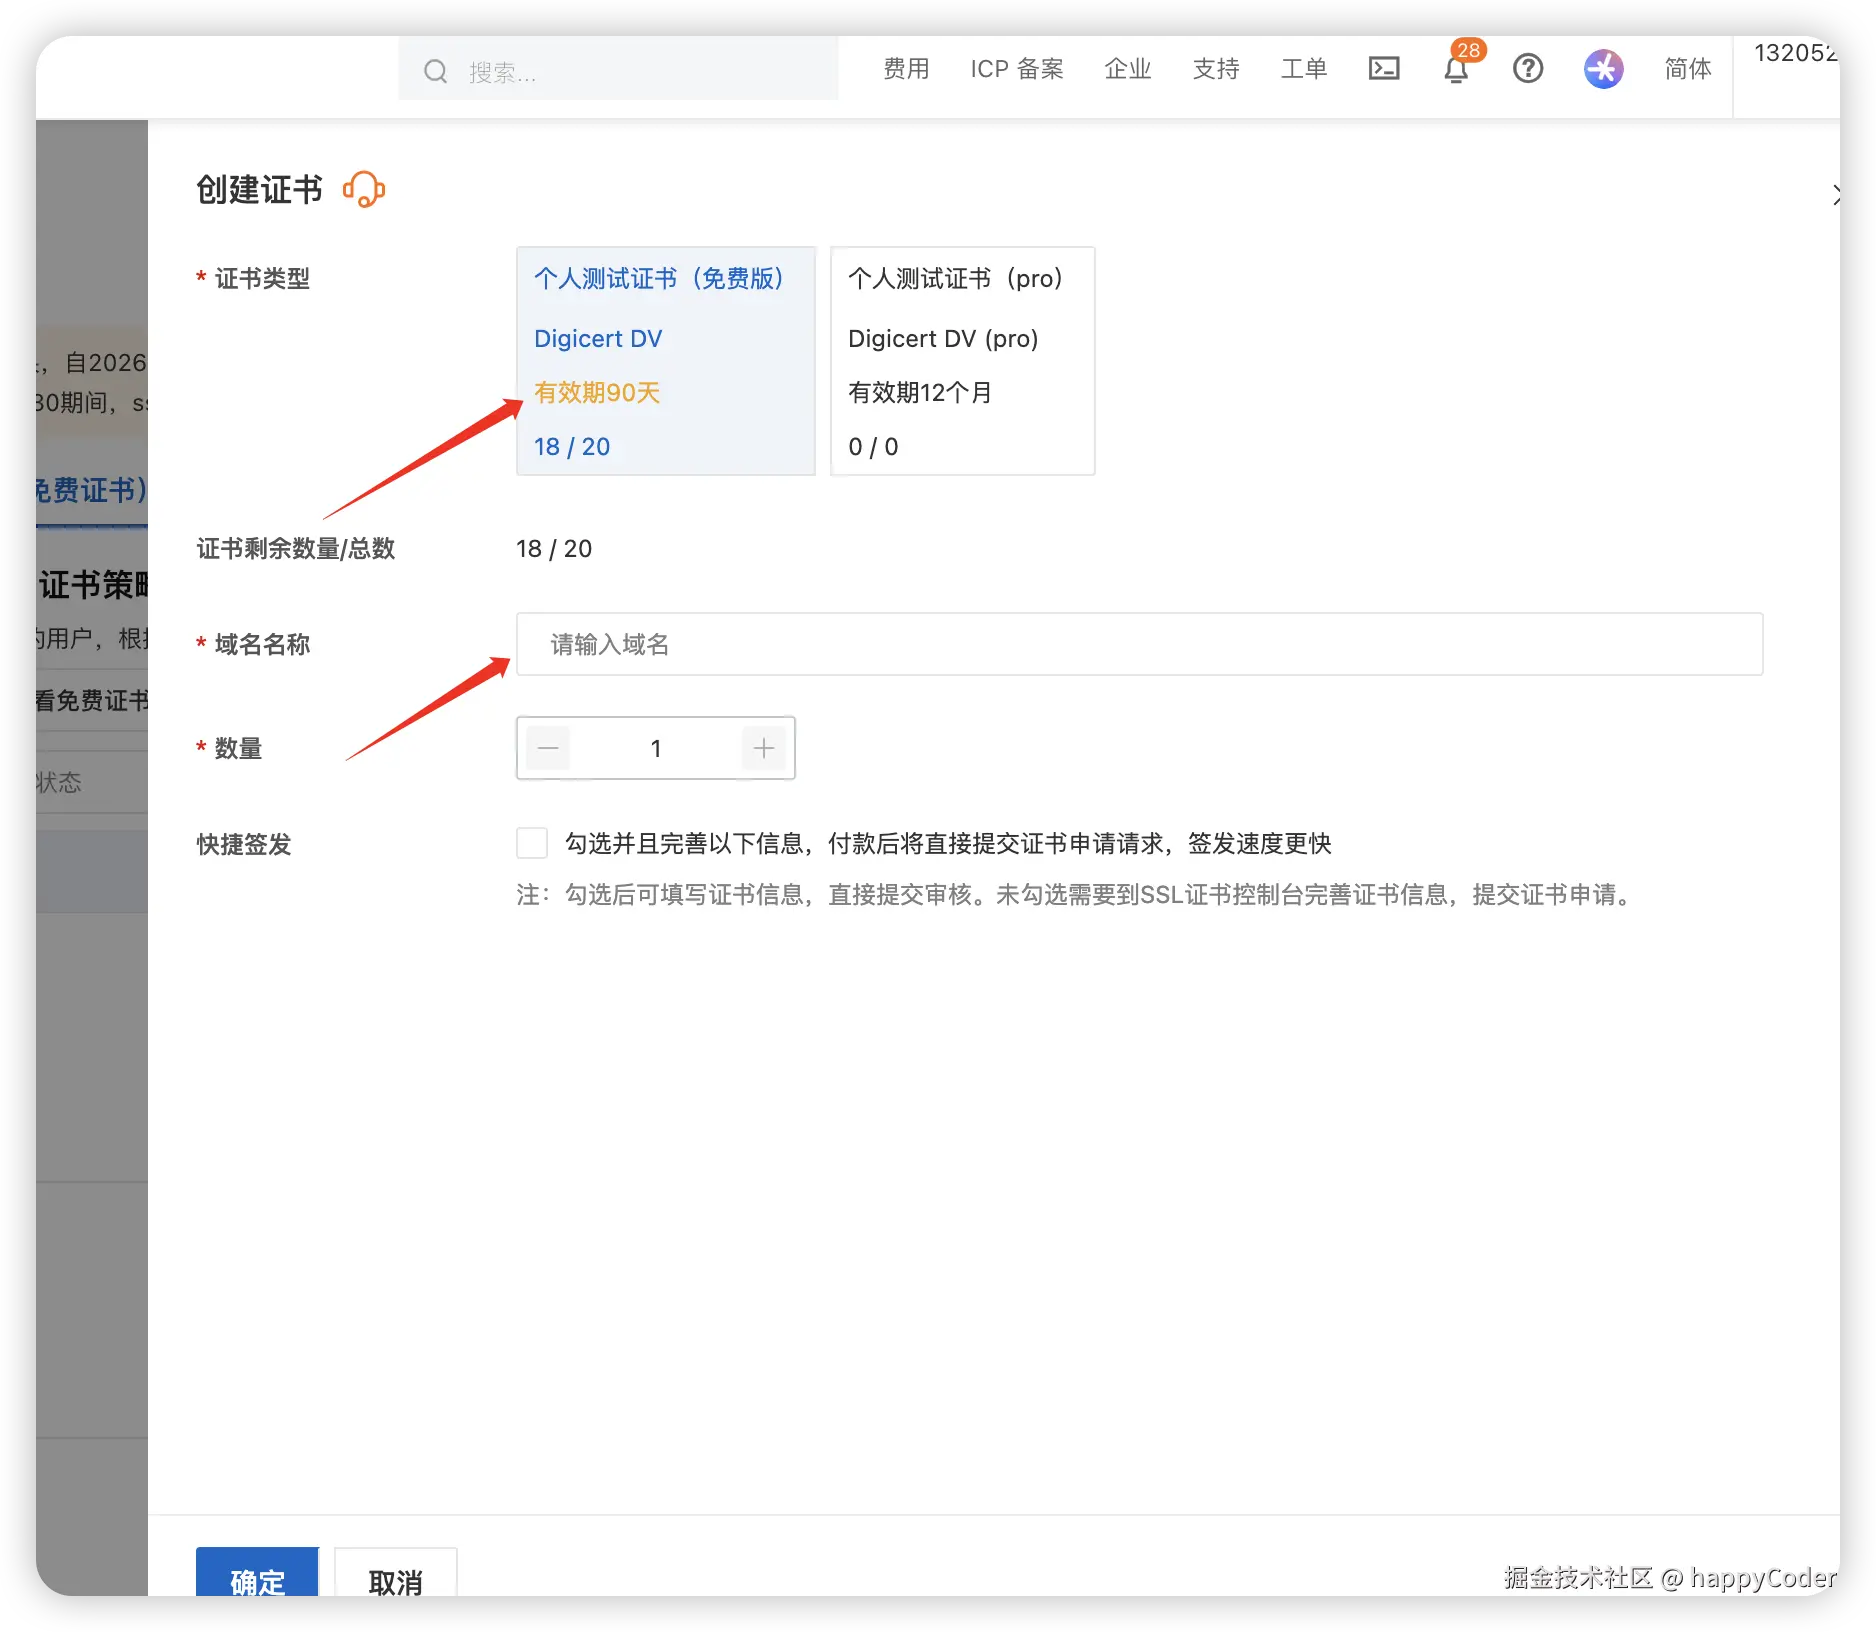
Task: Open the 支持 menu
Action: click(1216, 69)
